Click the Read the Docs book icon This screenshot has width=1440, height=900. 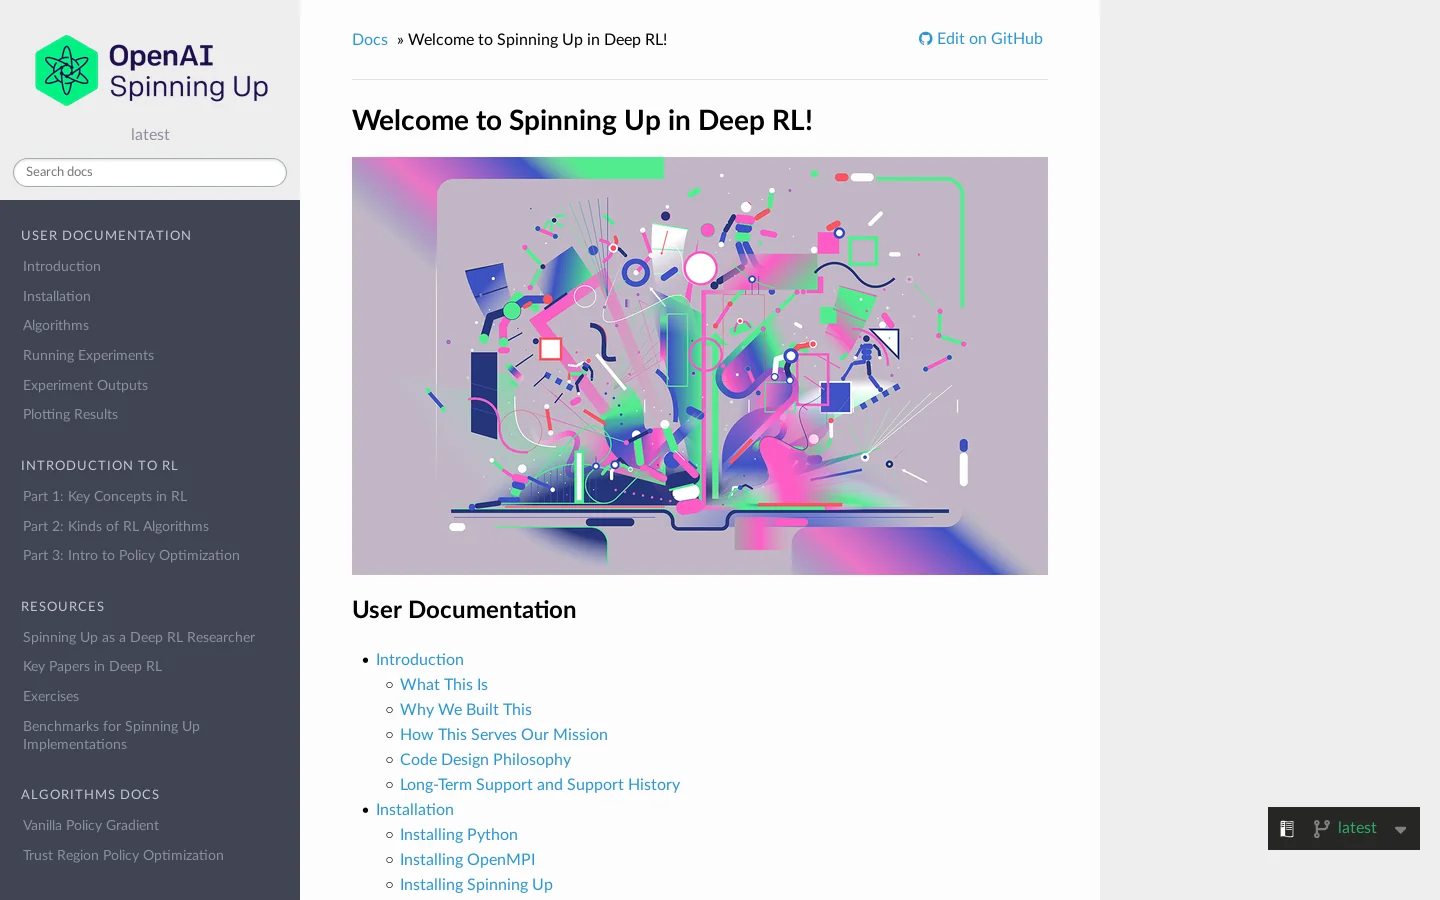pyautogui.click(x=1287, y=829)
